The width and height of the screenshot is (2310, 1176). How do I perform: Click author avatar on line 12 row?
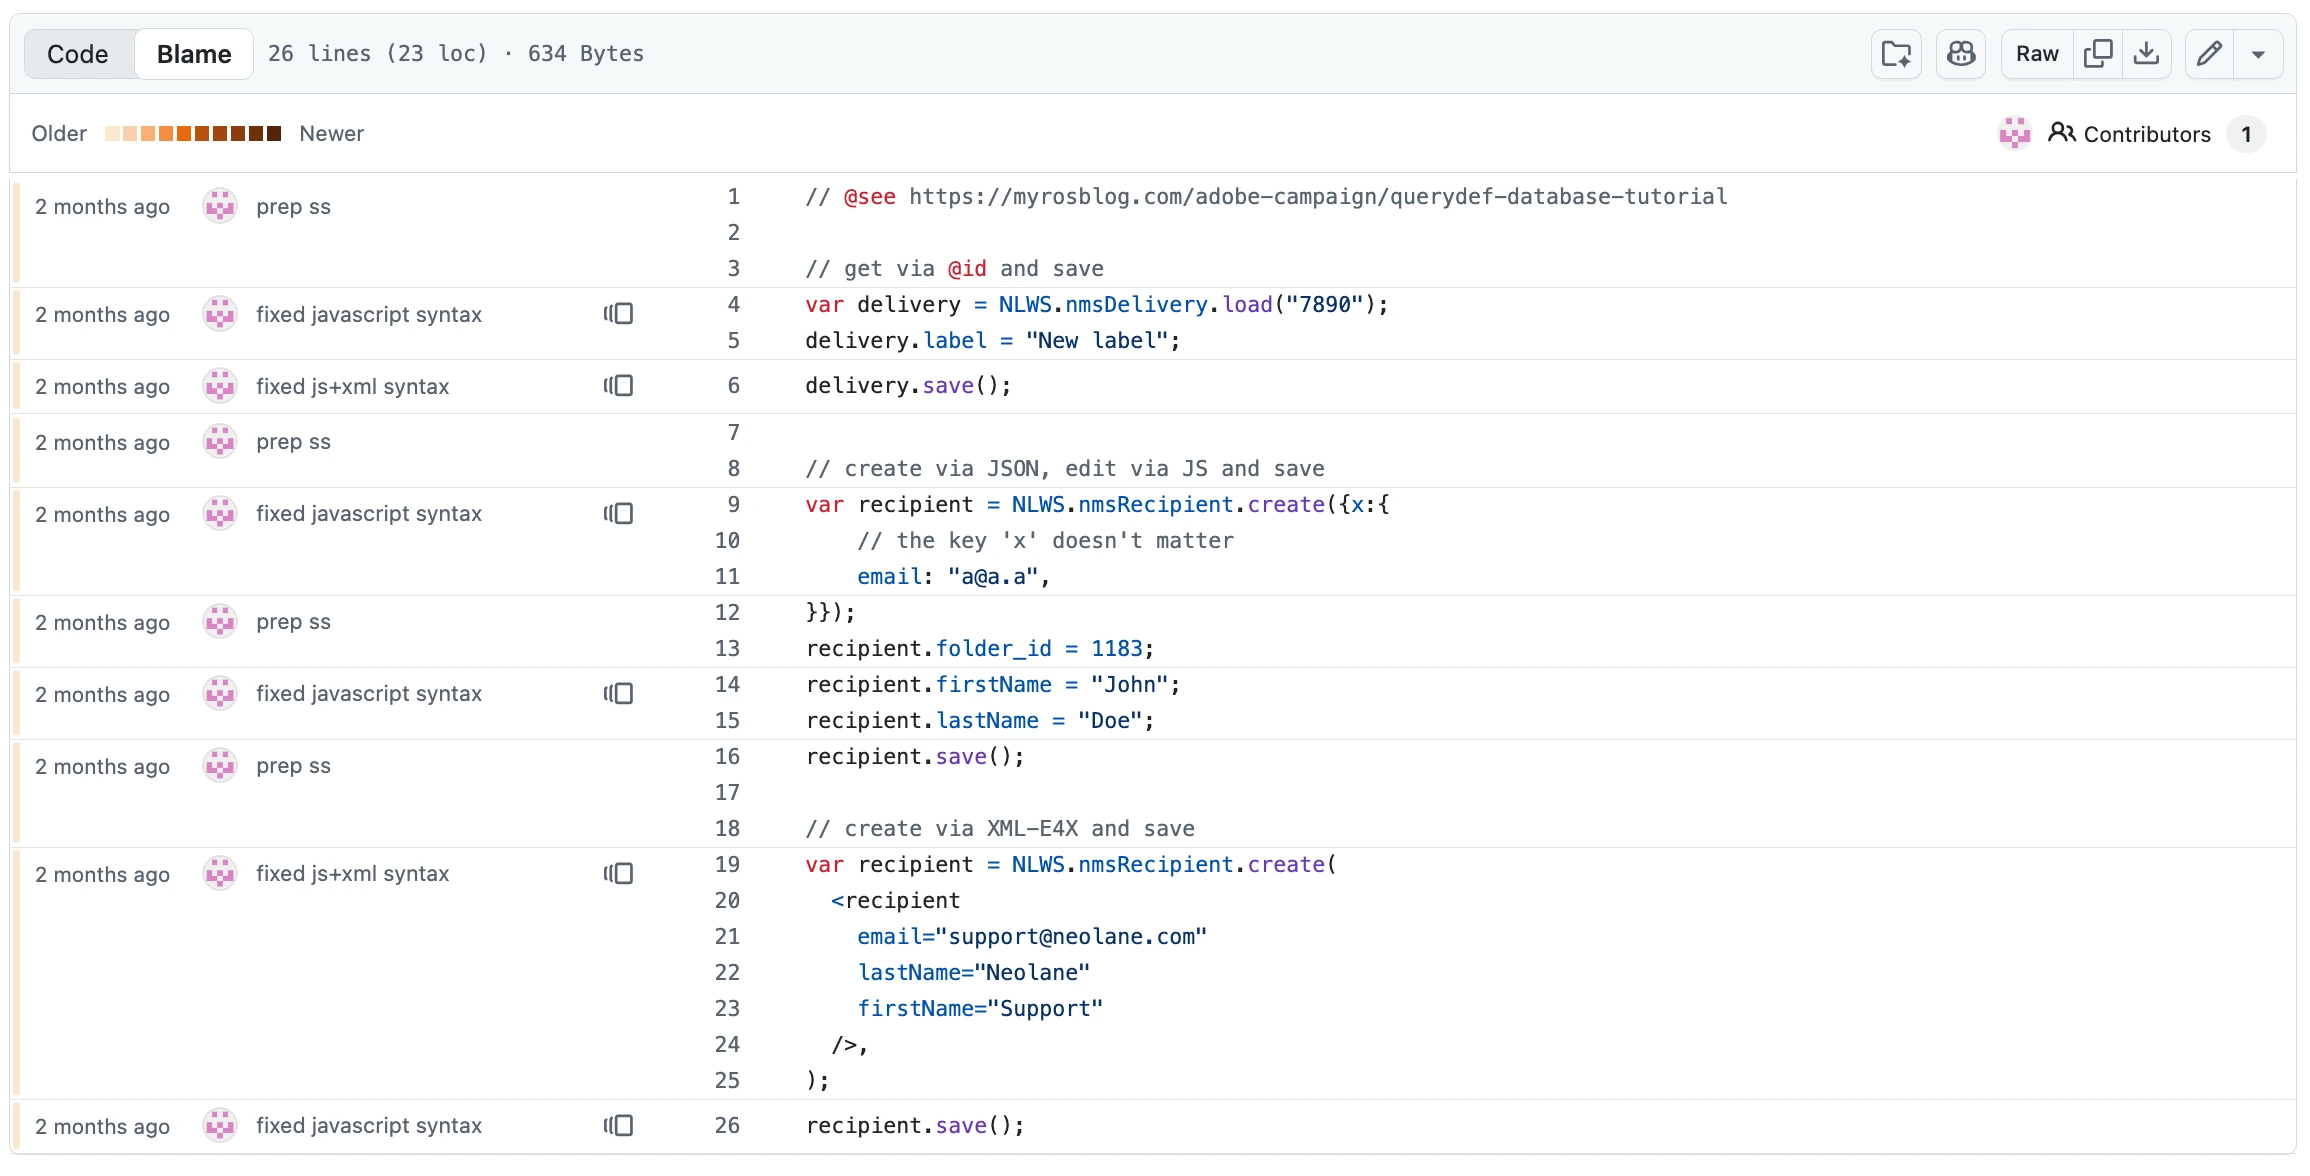tap(220, 622)
